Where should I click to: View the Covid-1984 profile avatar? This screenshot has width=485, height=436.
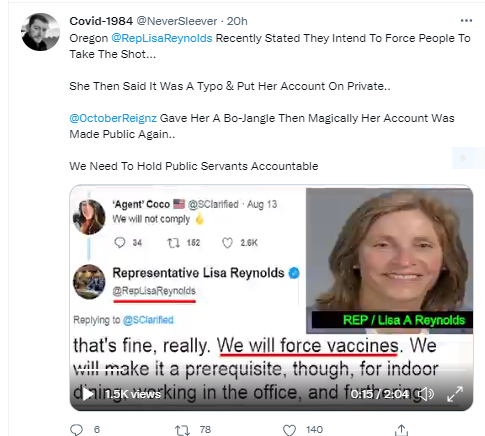pyautogui.click(x=40, y=32)
